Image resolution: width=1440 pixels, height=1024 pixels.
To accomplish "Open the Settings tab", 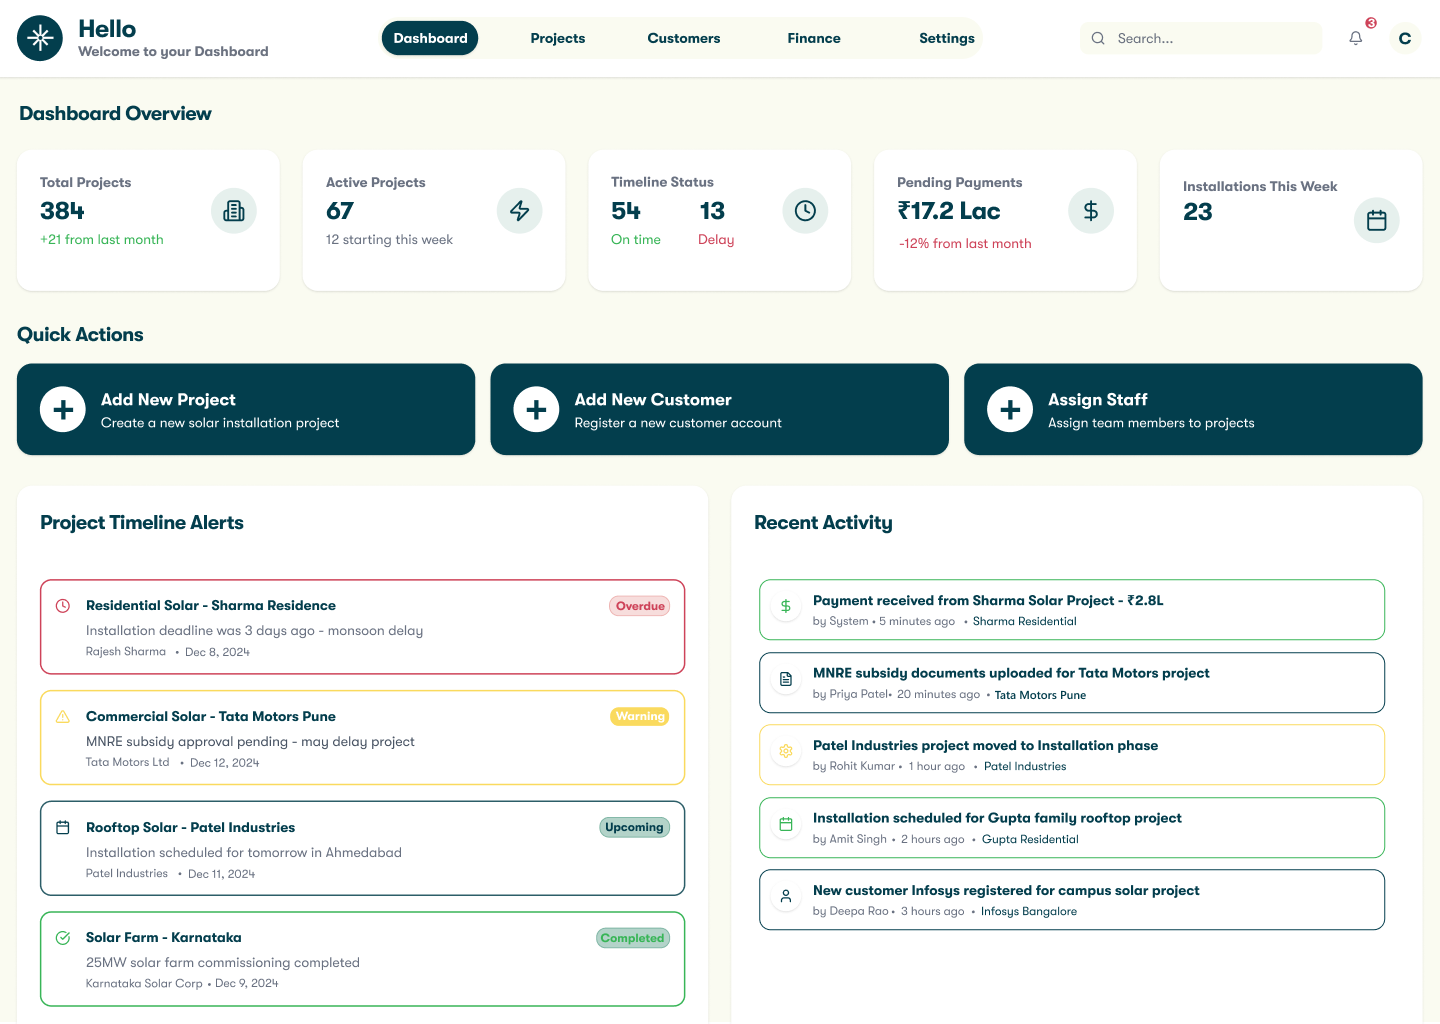I will pyautogui.click(x=947, y=38).
